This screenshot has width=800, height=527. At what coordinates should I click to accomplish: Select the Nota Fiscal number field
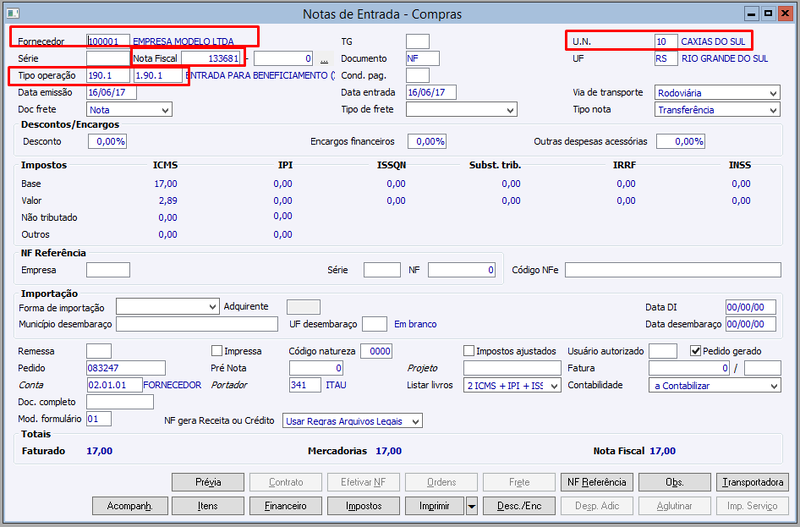[211, 59]
